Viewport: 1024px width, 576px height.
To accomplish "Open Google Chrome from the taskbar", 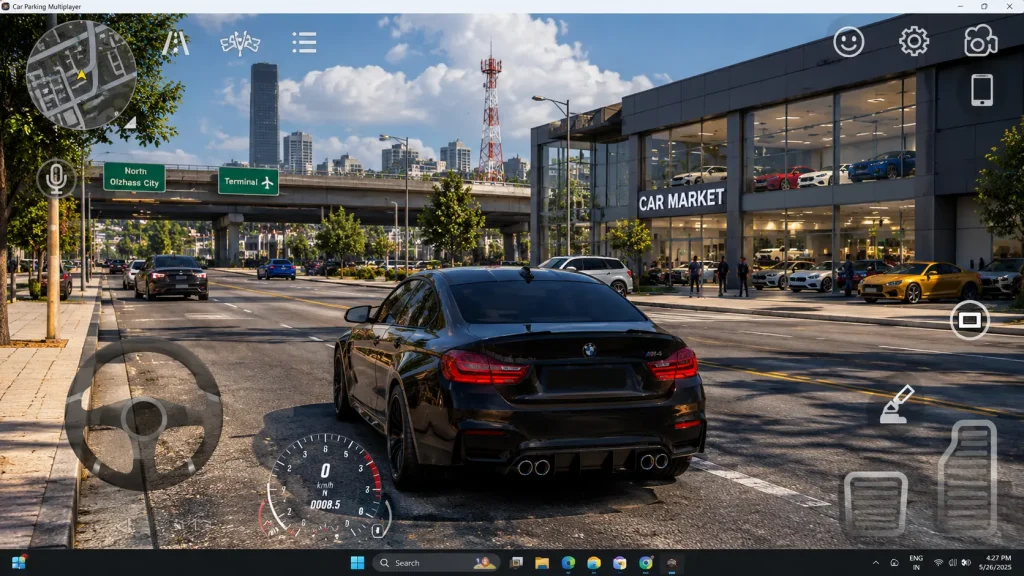I will (646, 563).
